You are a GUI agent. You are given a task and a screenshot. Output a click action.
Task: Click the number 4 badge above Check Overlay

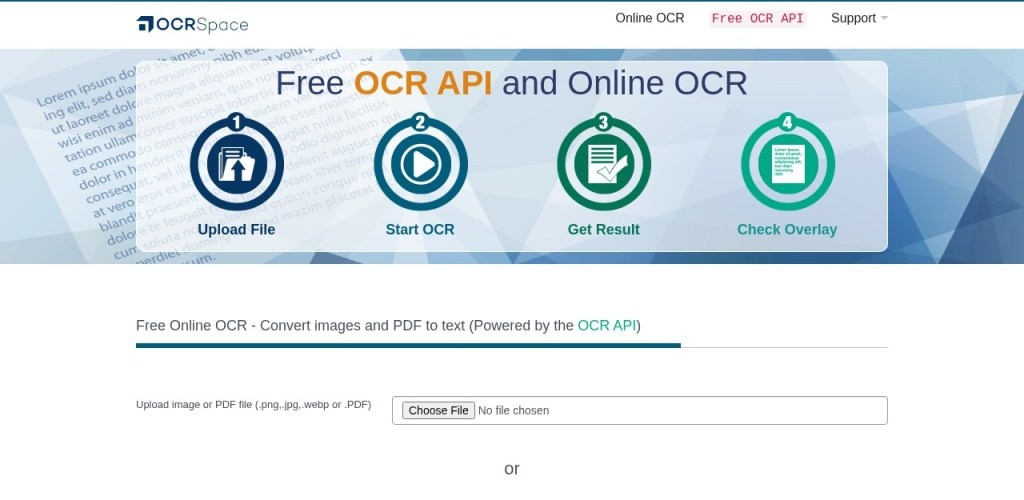point(787,123)
